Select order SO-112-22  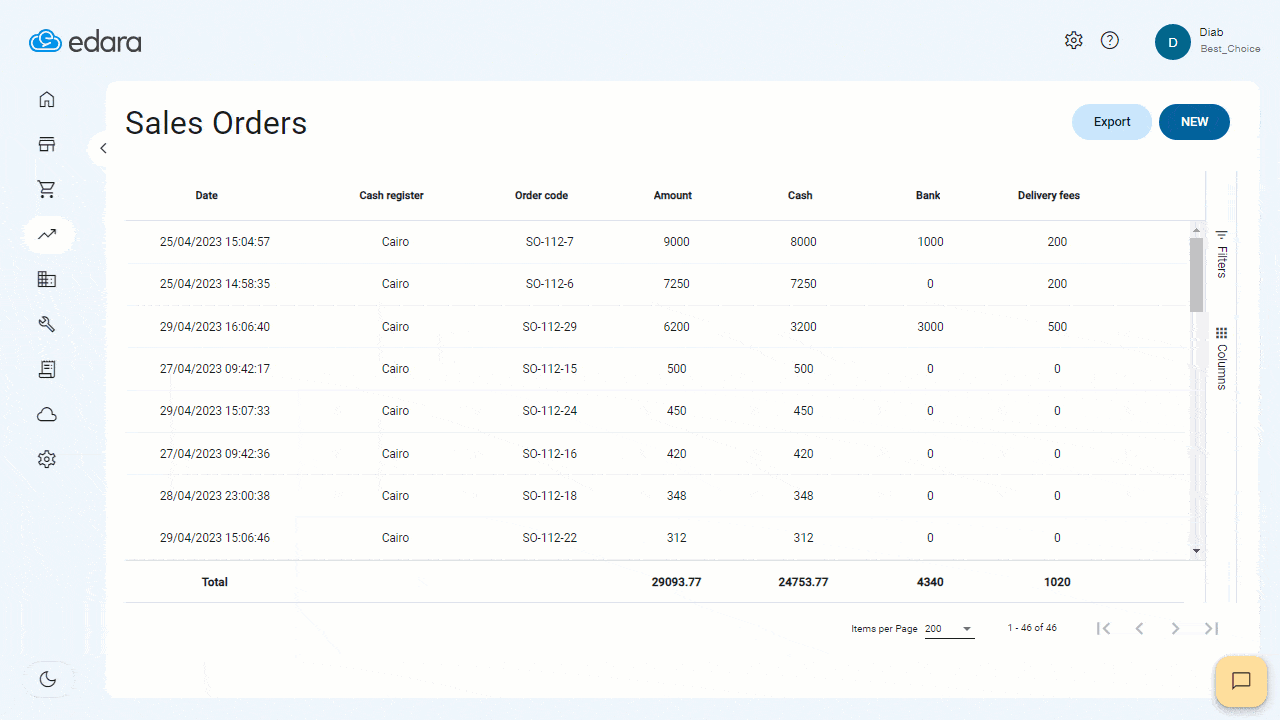(x=550, y=538)
